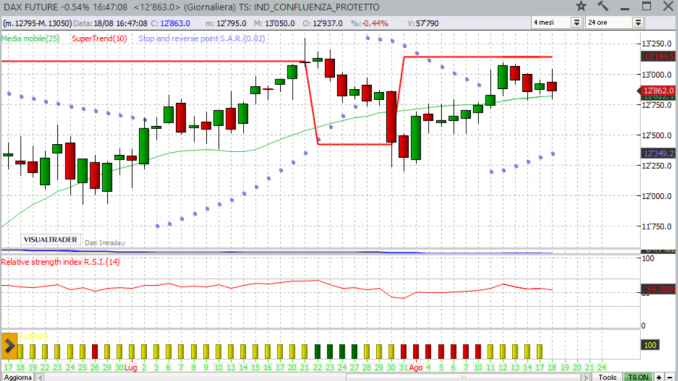The width and height of the screenshot is (678, 381).
Task: Click the VISUALTRADER label button
Action: (x=50, y=240)
